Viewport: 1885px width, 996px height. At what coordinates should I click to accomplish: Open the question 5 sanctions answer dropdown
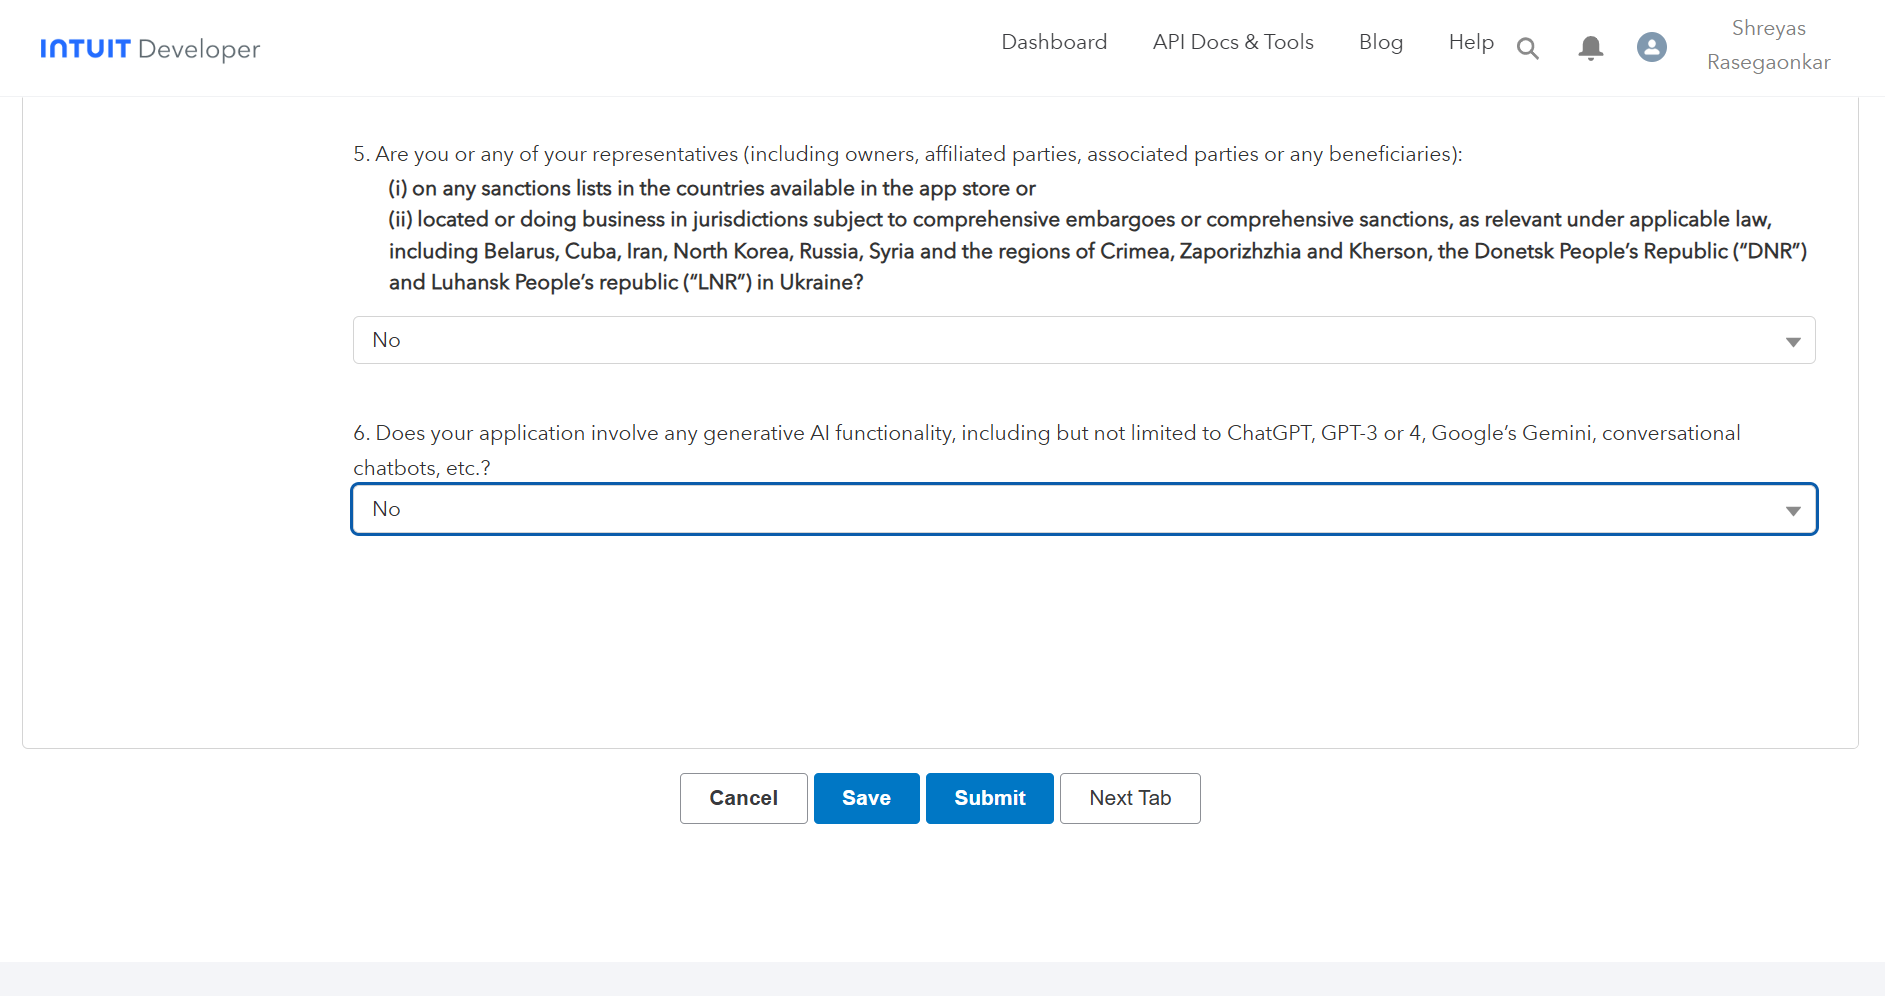[x=1070, y=340]
